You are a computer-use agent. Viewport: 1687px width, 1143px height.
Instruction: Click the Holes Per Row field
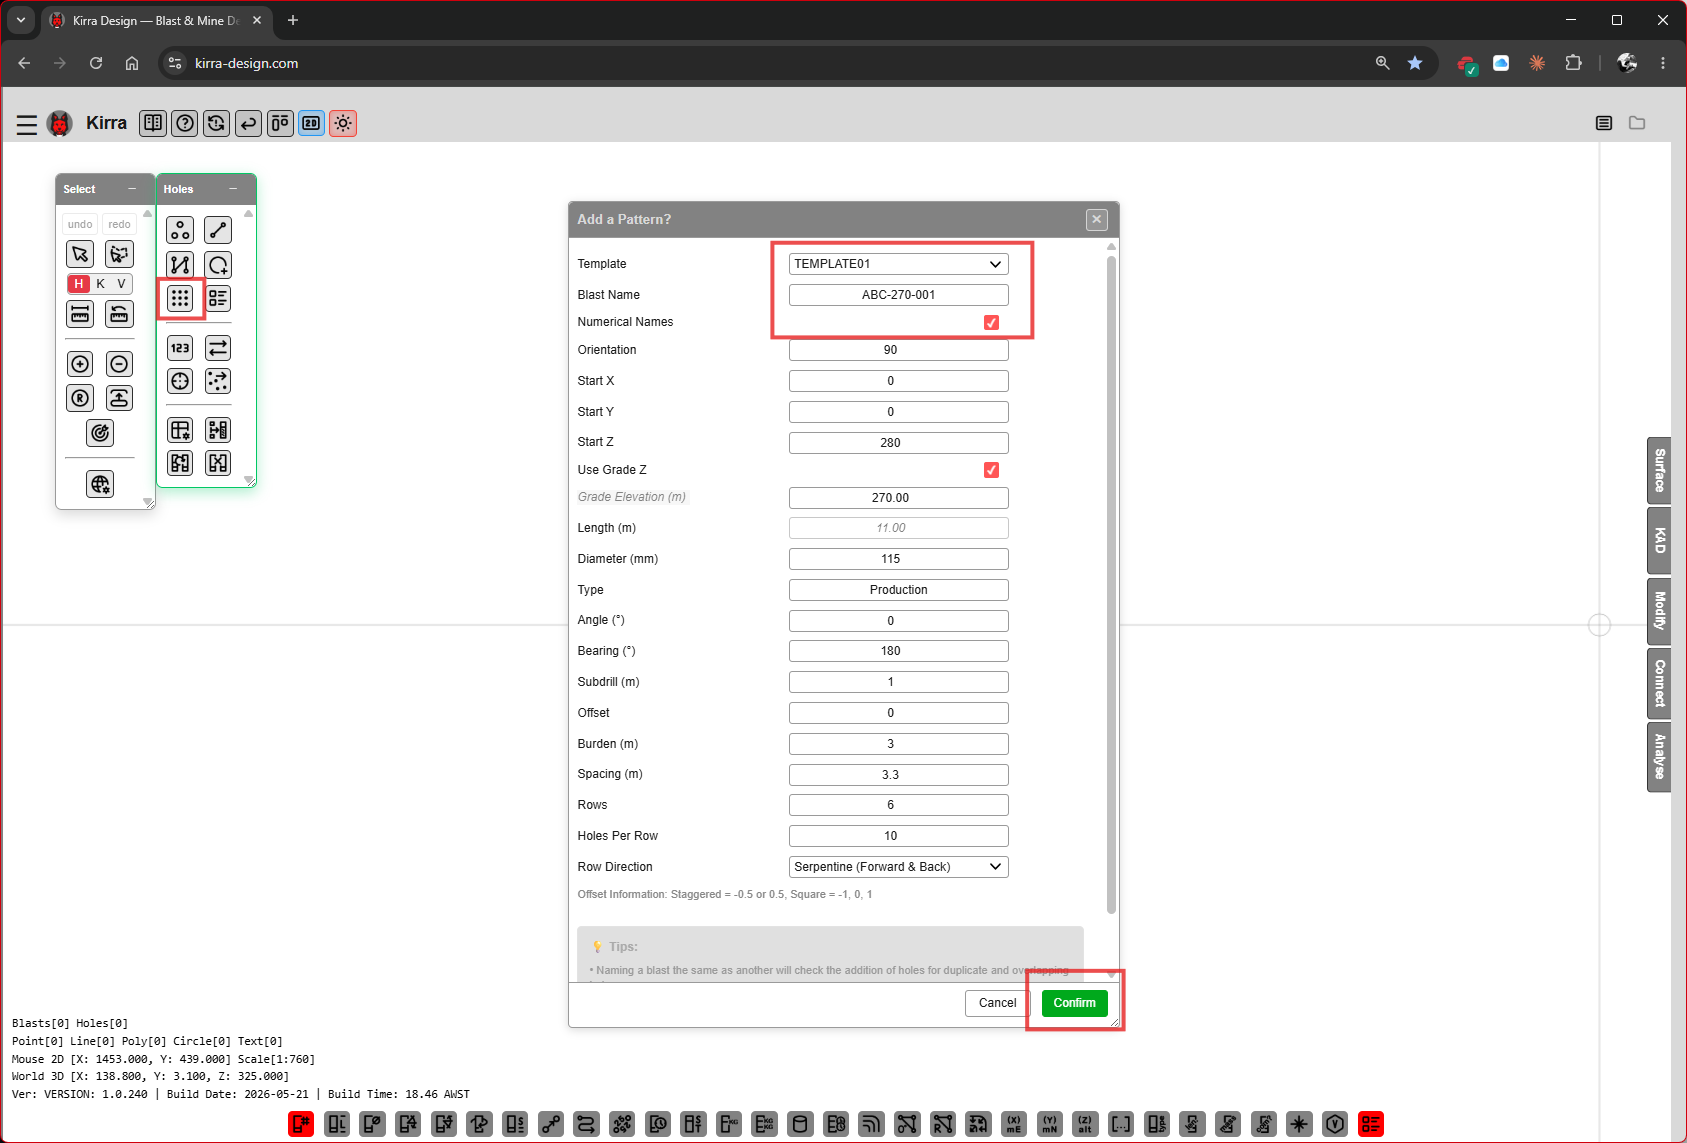coord(898,836)
